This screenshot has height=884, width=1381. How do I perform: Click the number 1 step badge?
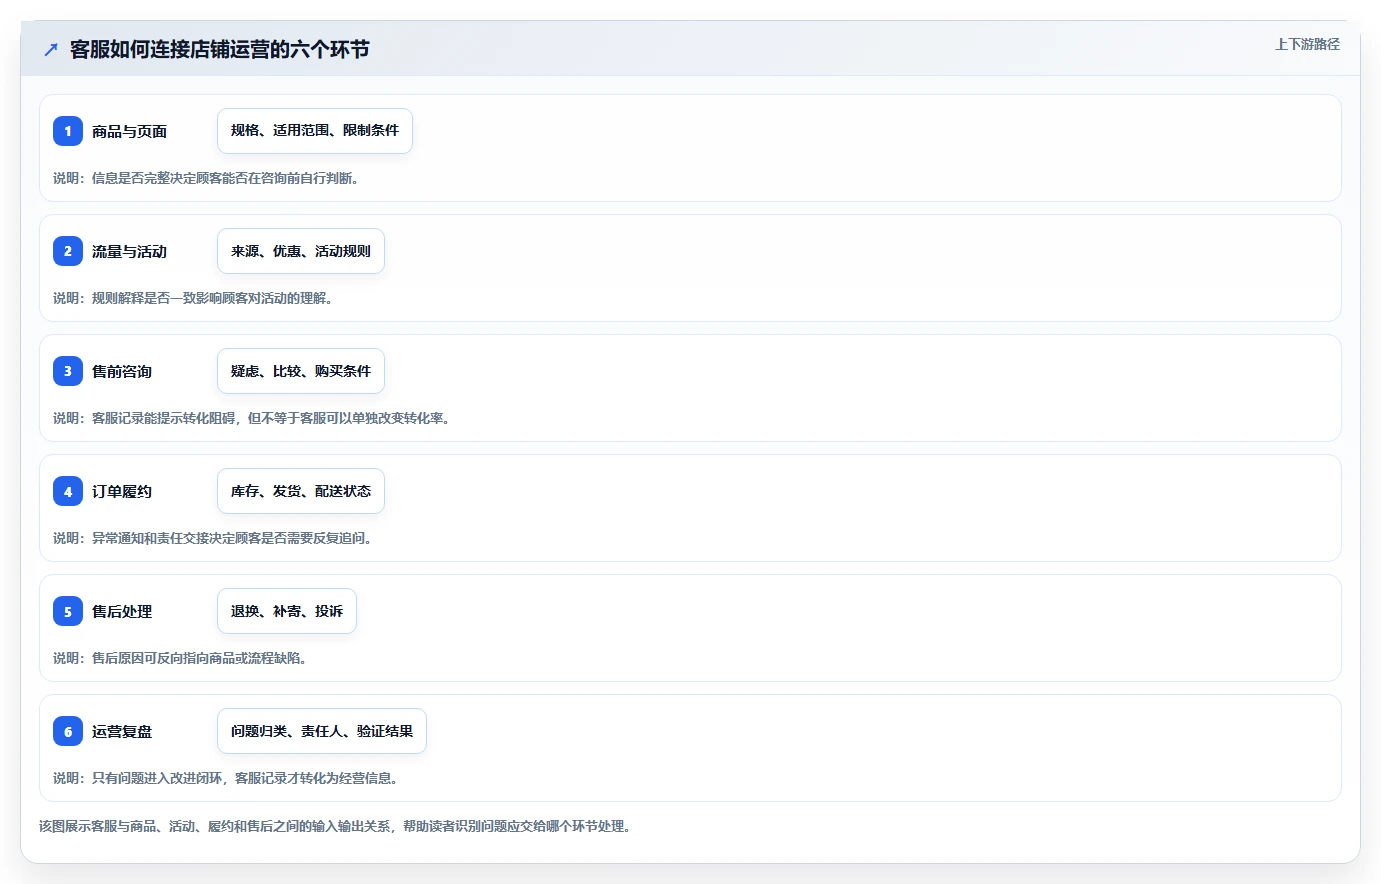(68, 131)
